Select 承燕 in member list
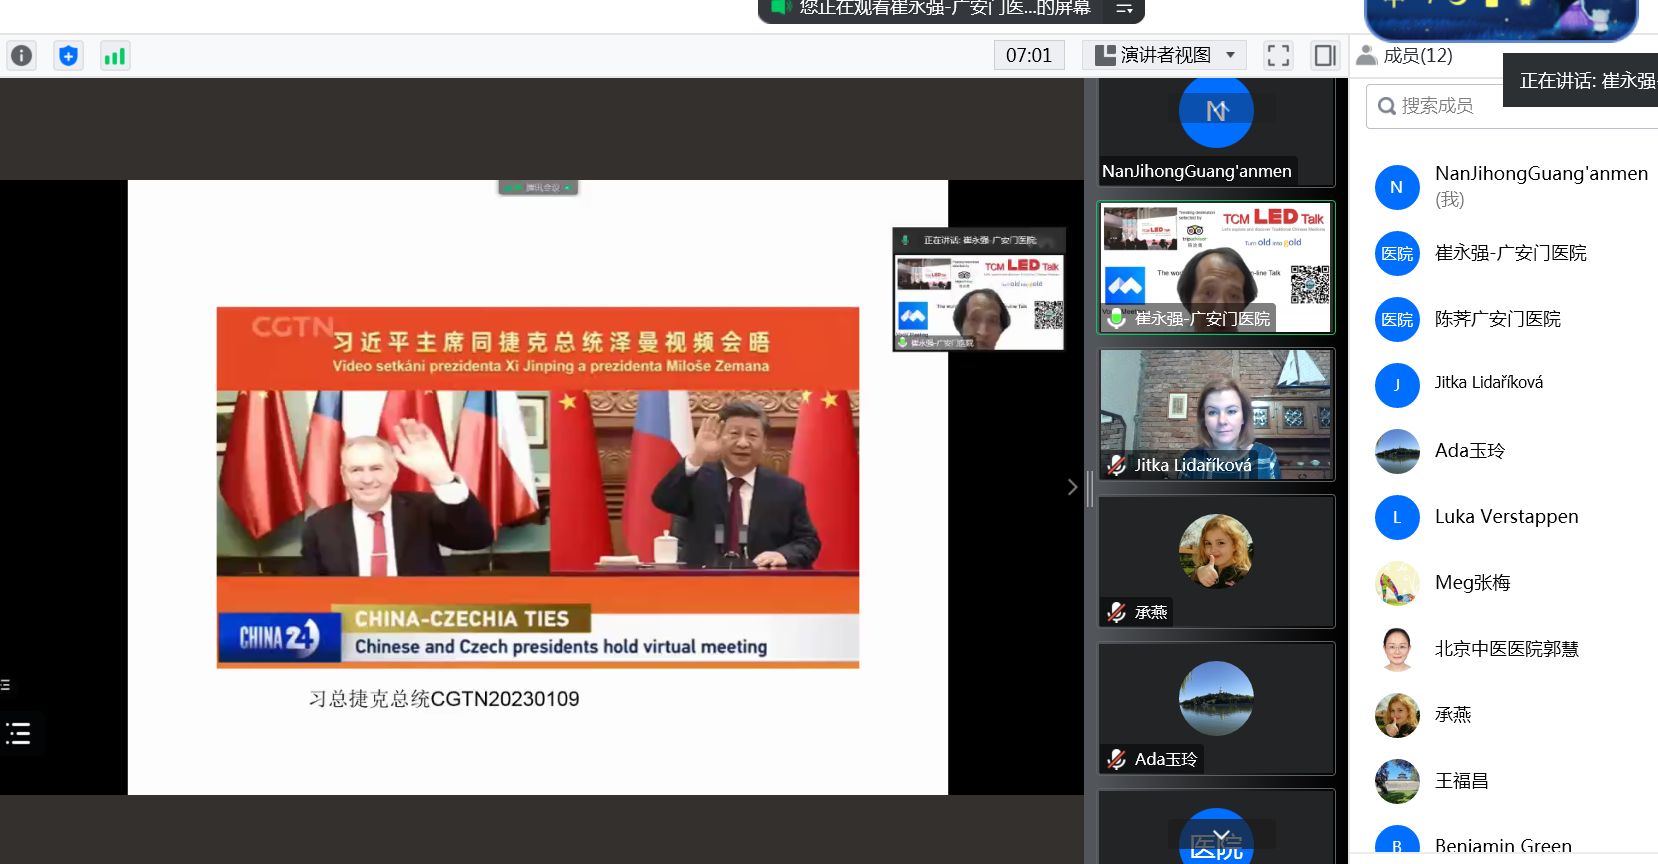The height and width of the screenshot is (864, 1658). click(1510, 715)
